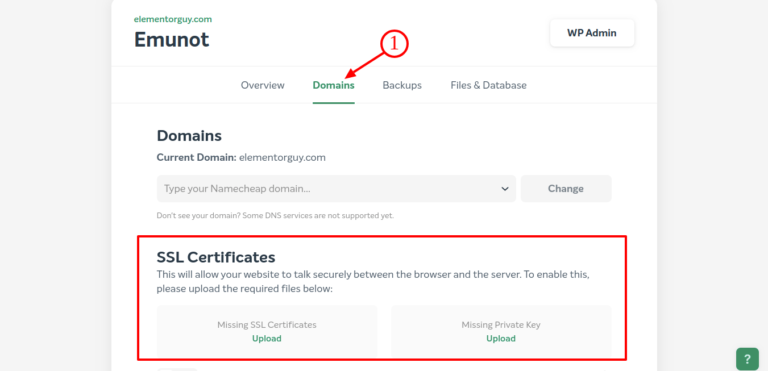Click the numbered circle annotation marker
768x371 pixels.
click(x=394, y=44)
